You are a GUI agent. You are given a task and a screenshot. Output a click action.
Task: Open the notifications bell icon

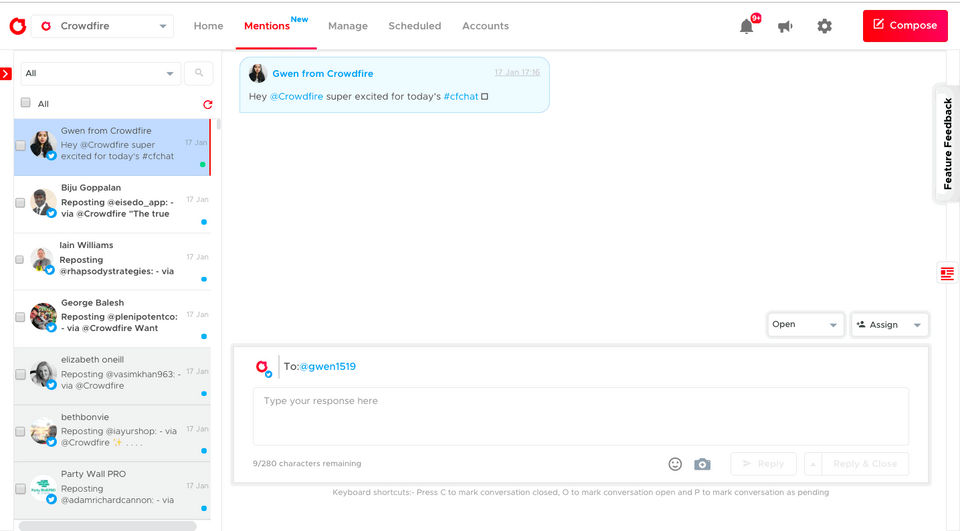point(746,26)
